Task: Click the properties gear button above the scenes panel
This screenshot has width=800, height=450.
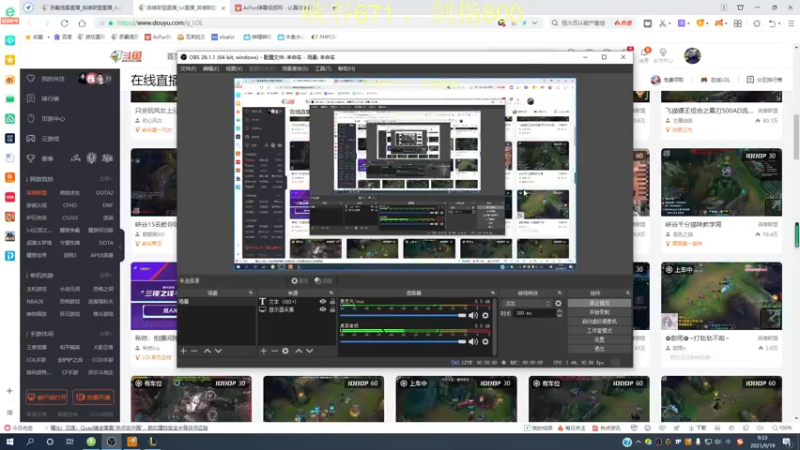Action: click(299, 281)
